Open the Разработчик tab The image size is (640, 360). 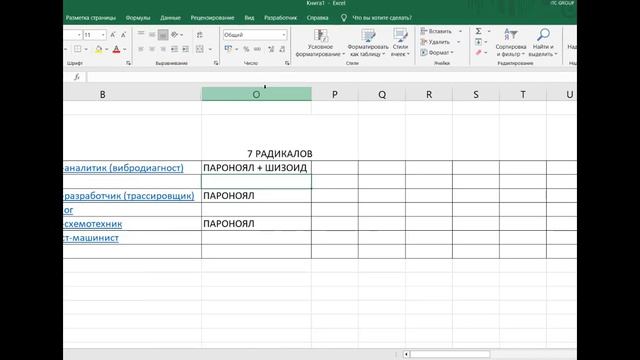tap(280, 18)
